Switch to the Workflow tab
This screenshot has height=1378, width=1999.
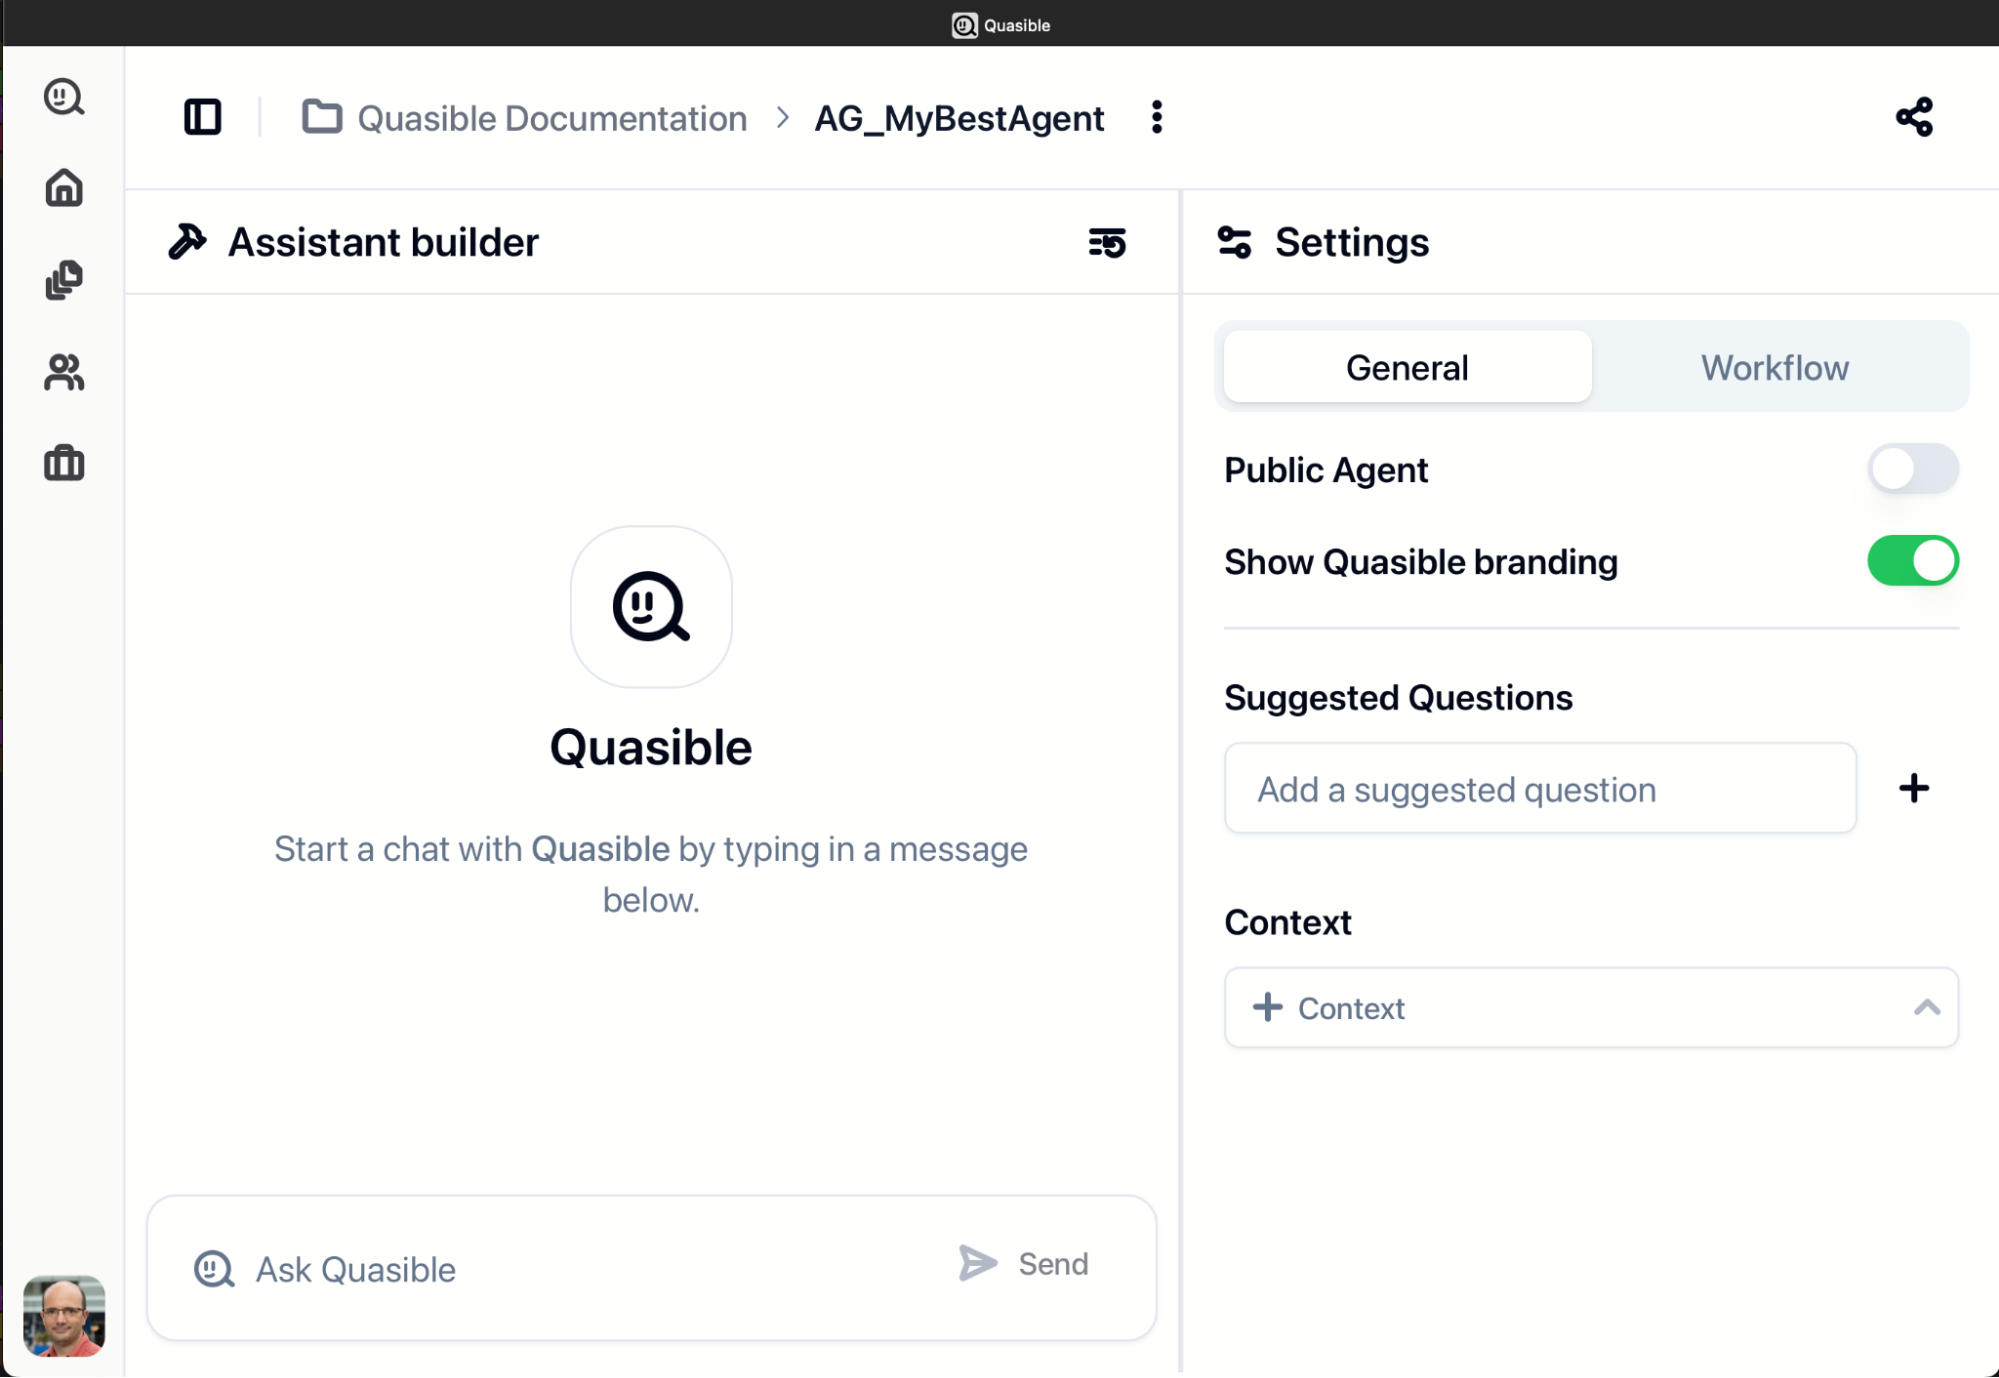[x=1774, y=368]
